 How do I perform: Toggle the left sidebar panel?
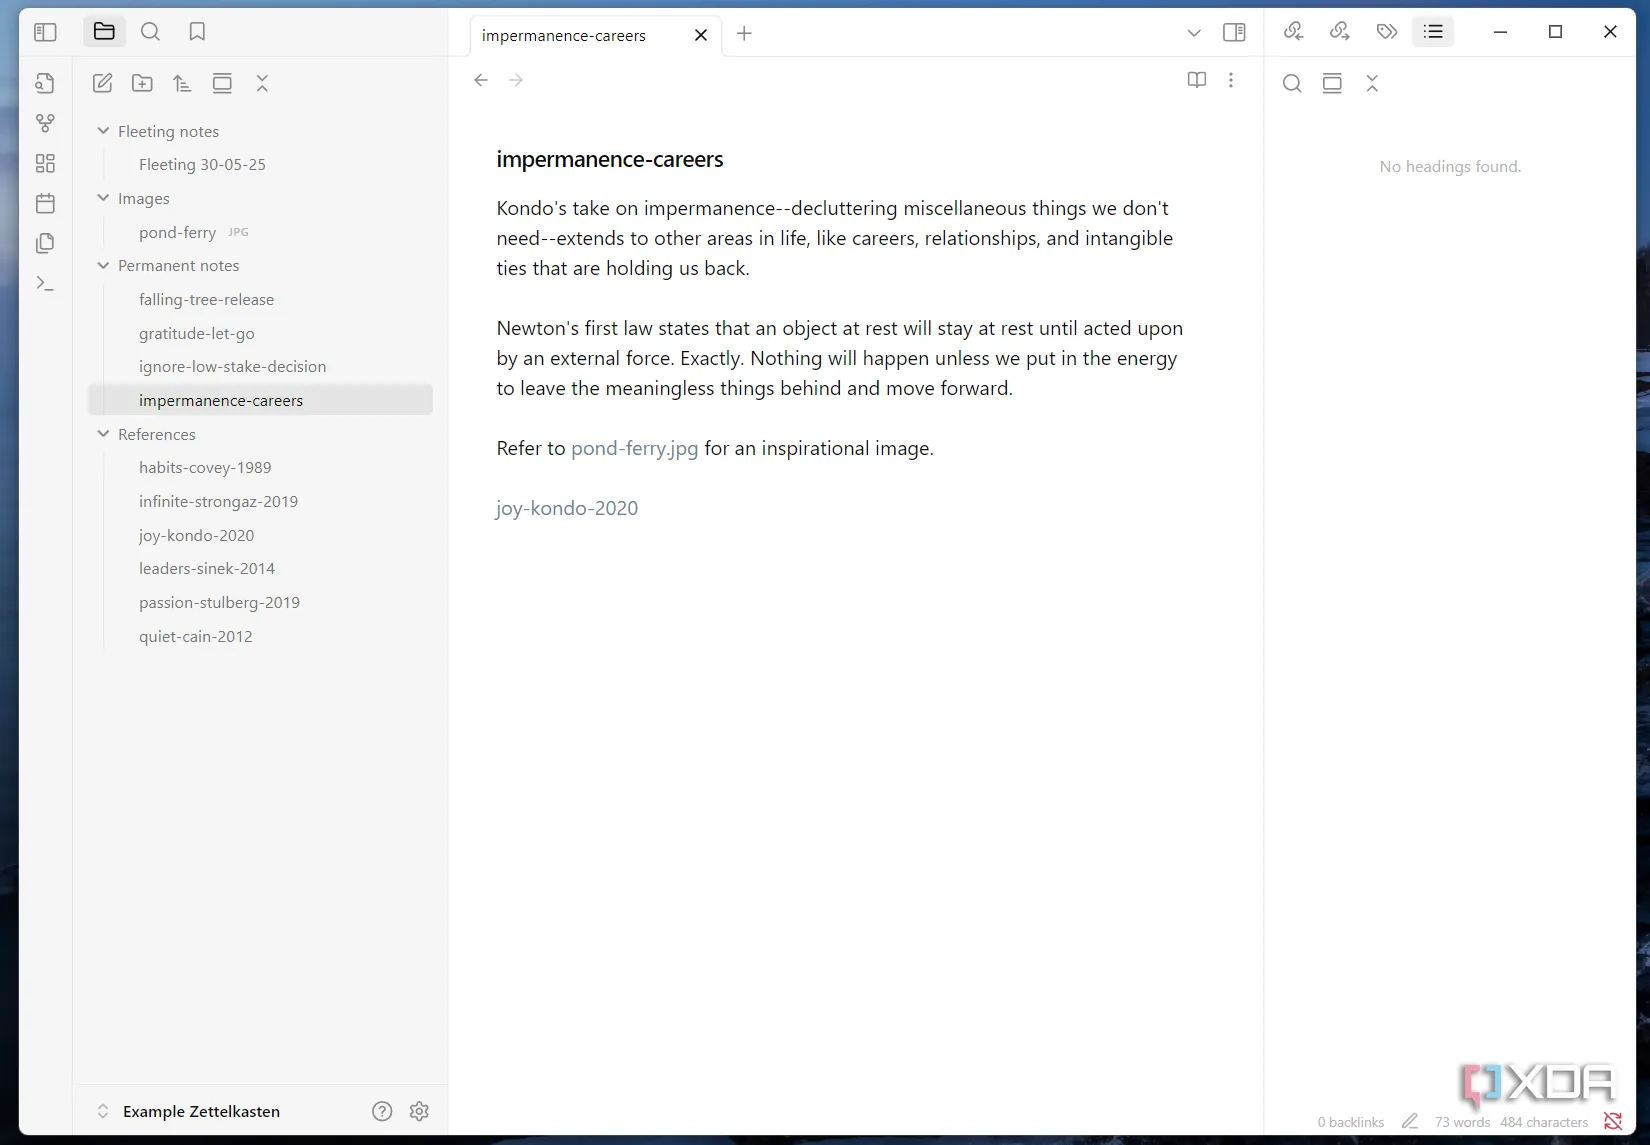[x=45, y=32]
